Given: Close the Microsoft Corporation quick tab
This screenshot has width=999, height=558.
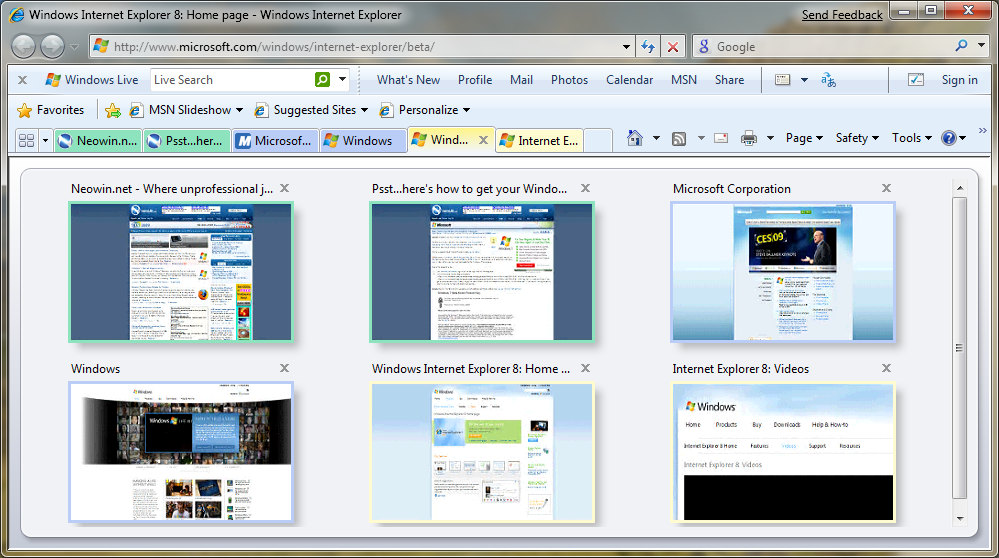Looking at the screenshot, I should 886,188.
